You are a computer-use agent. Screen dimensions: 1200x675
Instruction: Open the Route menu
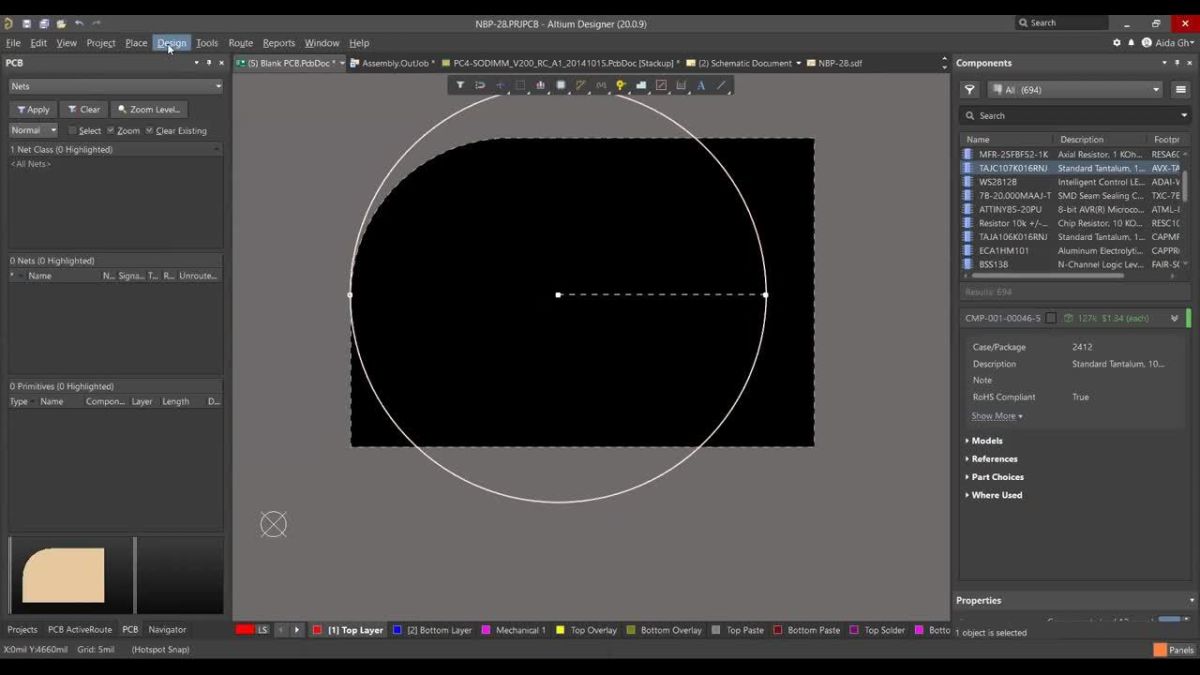pyautogui.click(x=241, y=43)
